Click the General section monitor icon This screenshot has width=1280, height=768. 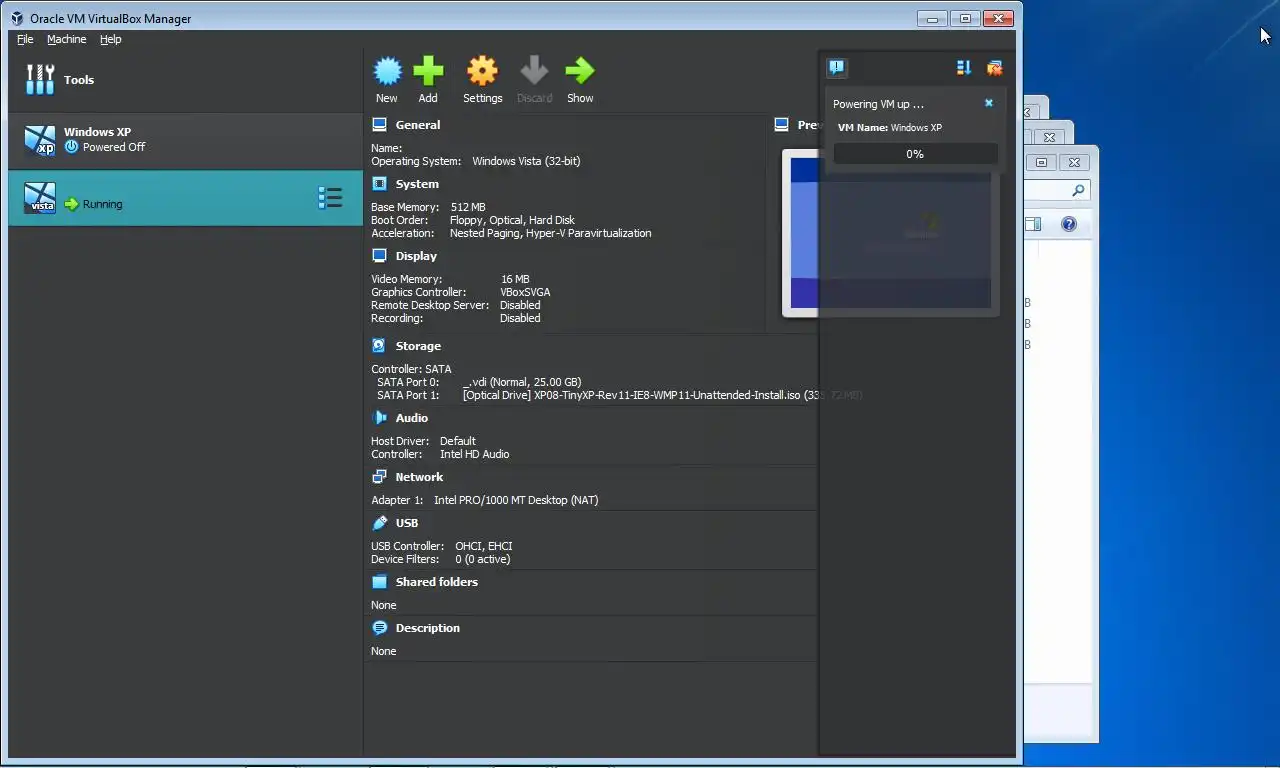click(x=379, y=125)
